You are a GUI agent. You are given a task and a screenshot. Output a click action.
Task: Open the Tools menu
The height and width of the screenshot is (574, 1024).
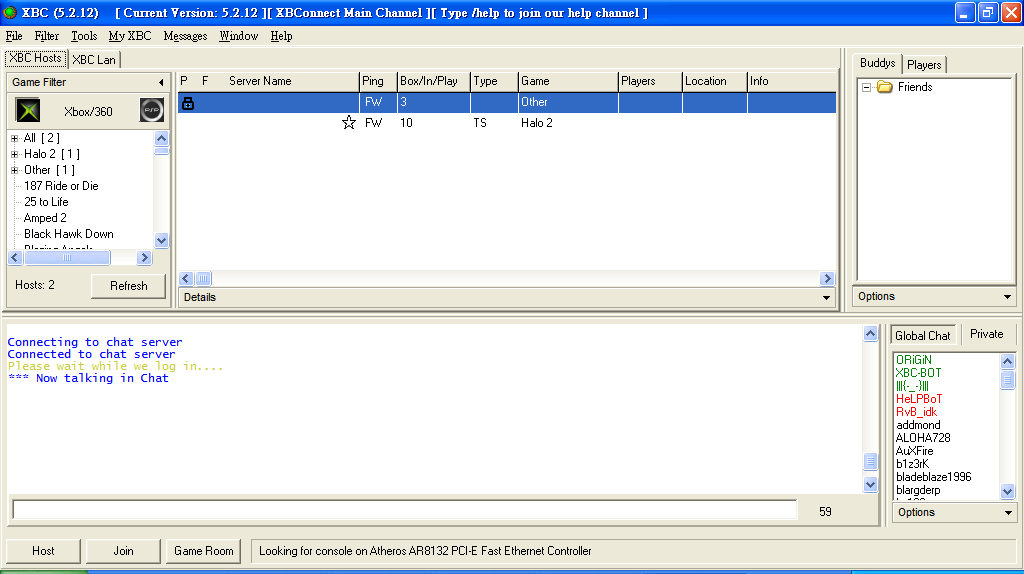[84, 36]
